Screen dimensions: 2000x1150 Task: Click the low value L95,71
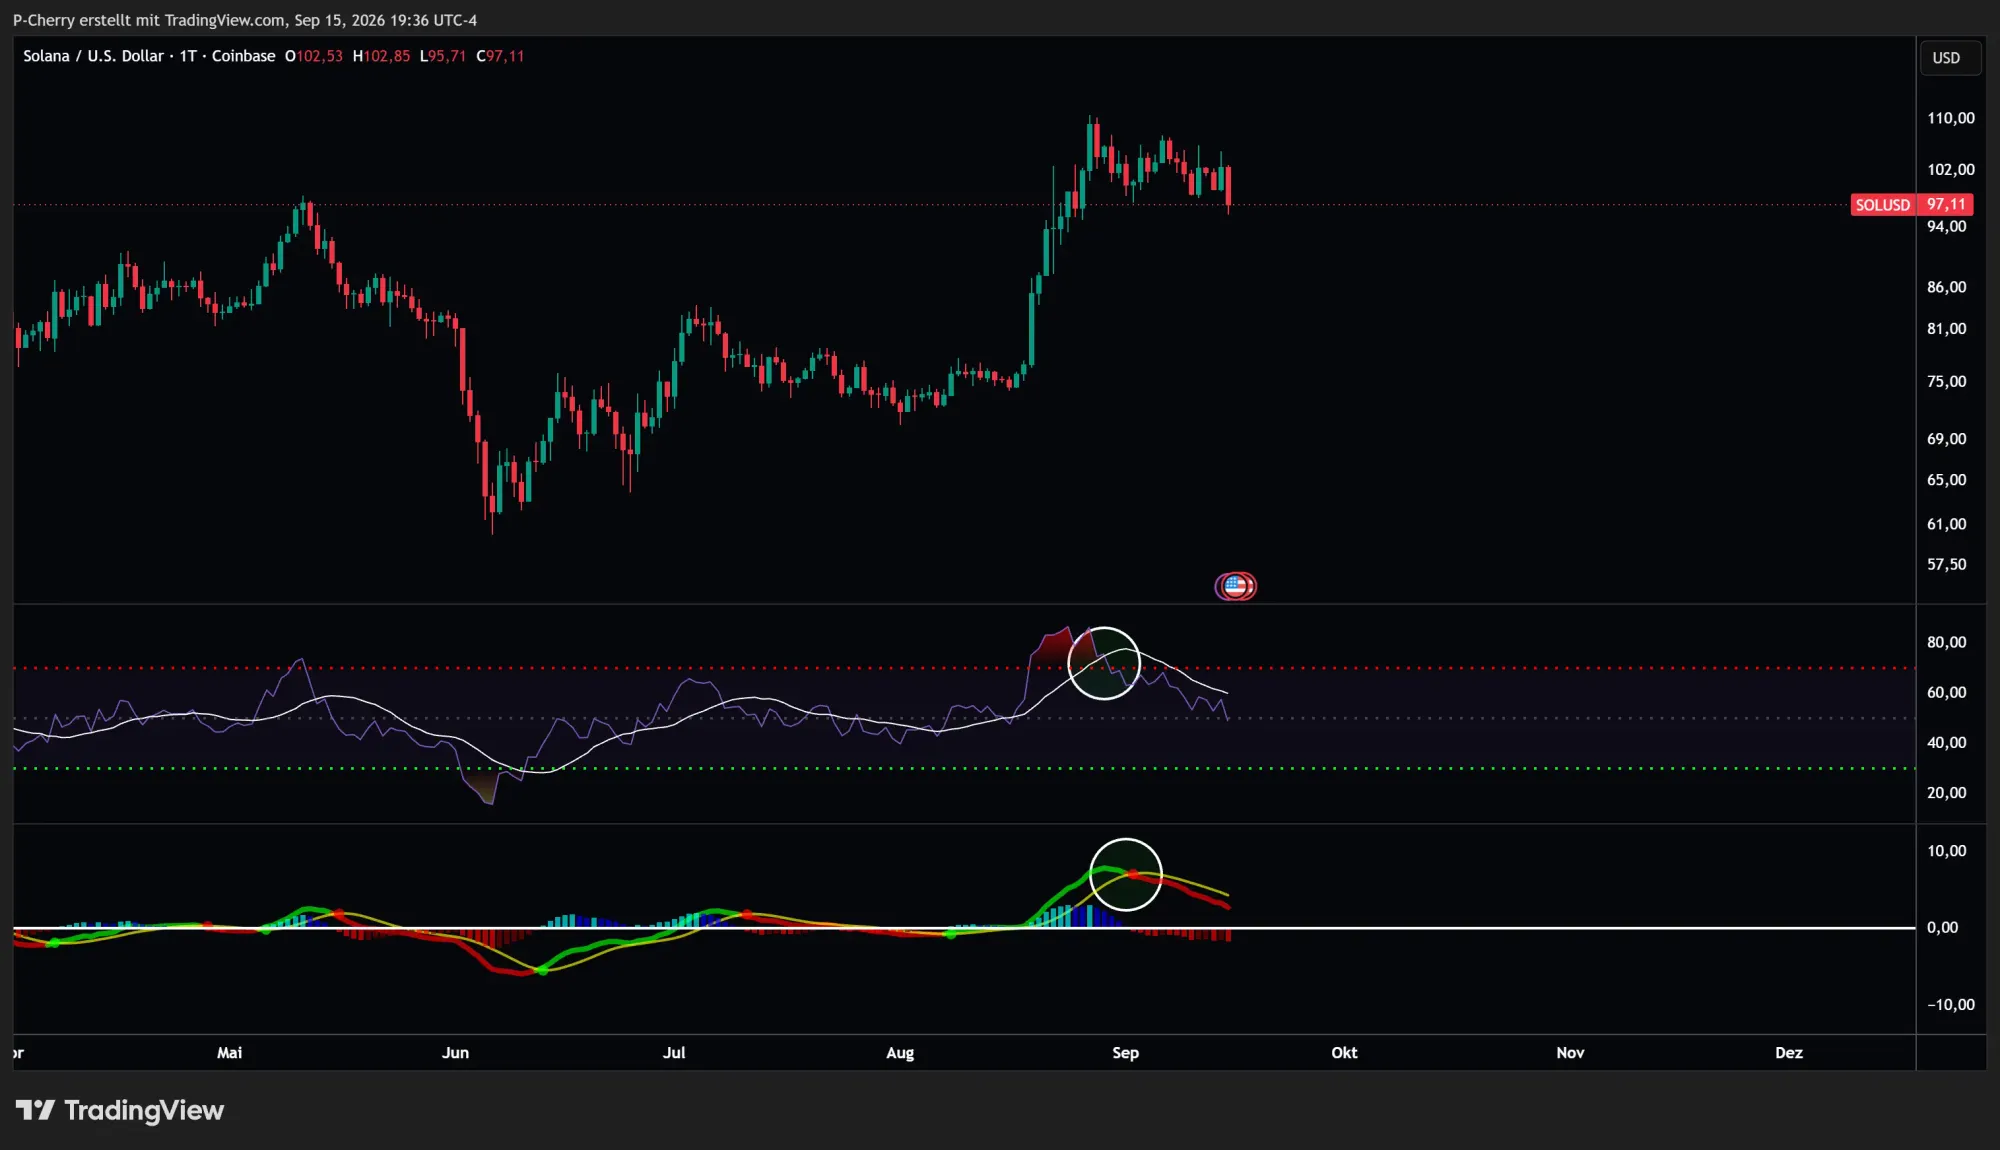[443, 56]
